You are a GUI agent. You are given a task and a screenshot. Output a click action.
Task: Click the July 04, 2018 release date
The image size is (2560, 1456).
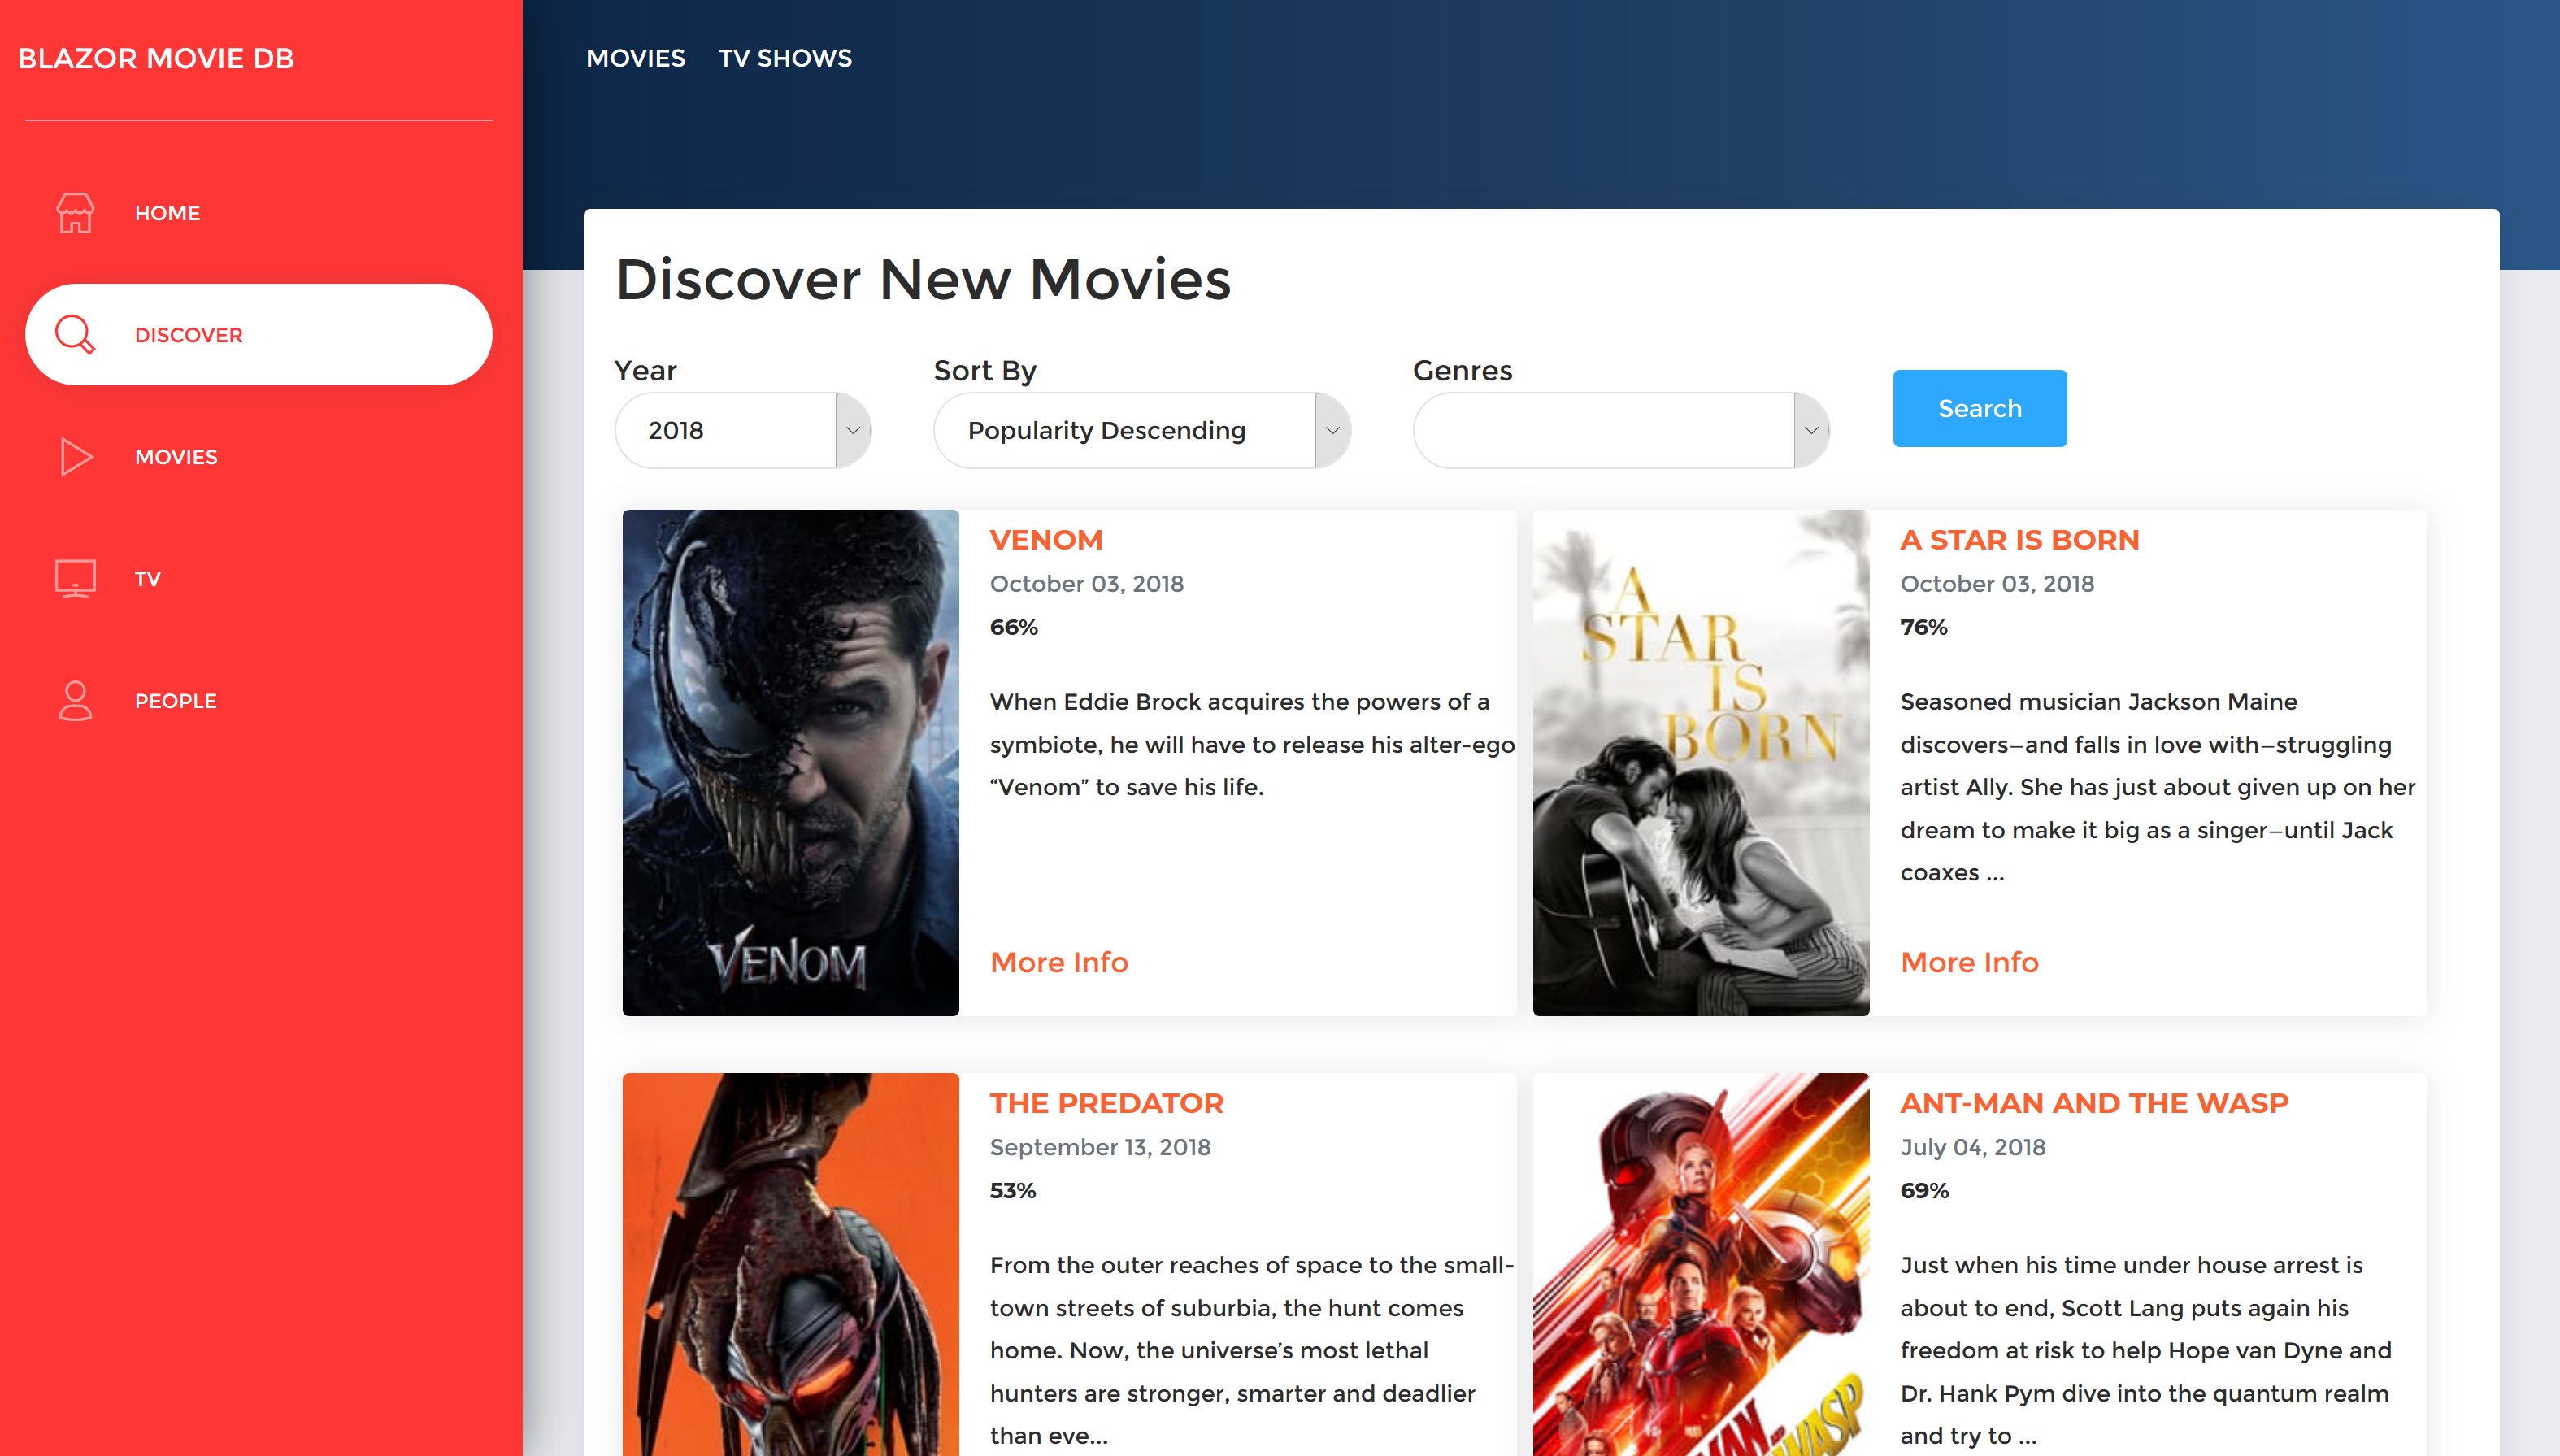(x=1973, y=1147)
